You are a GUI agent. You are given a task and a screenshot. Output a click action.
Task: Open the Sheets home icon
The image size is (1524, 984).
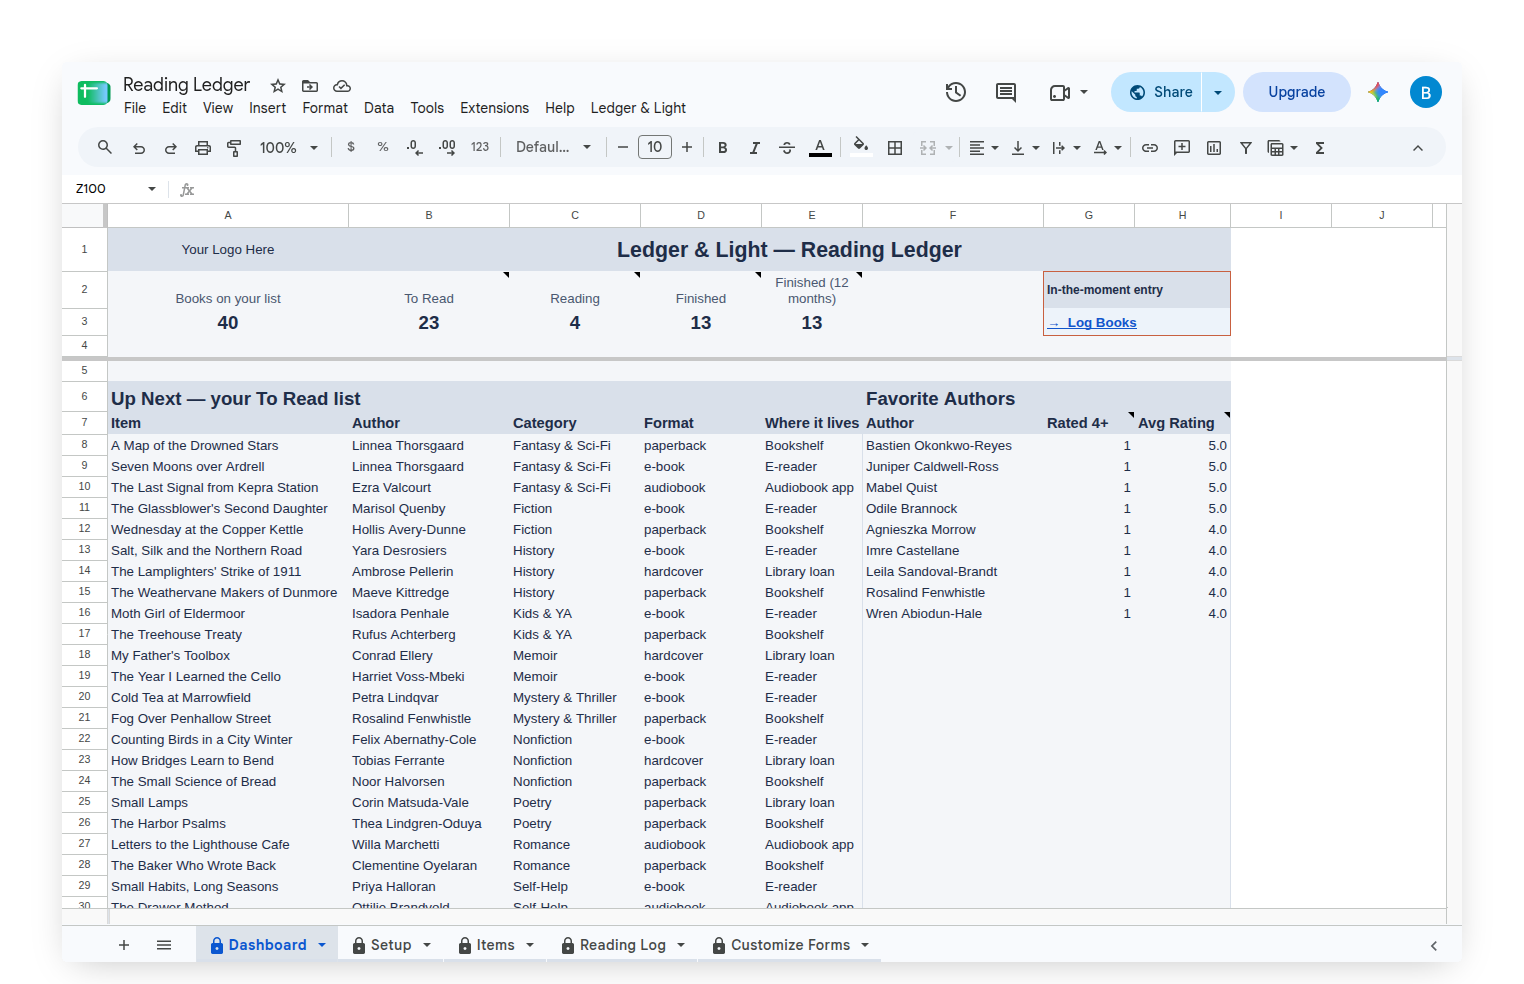click(x=94, y=93)
